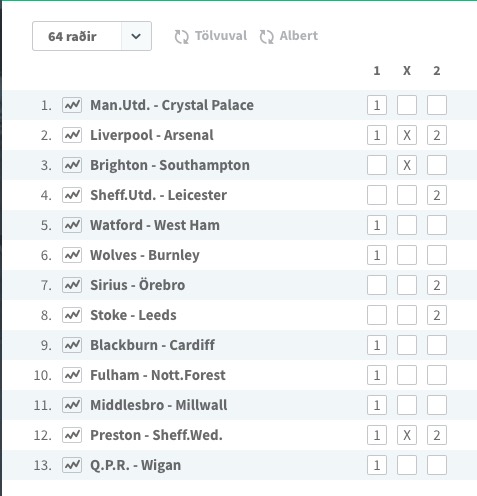Expand the 64 raðir dropdown arrow
477x496 pixels.
click(136, 36)
